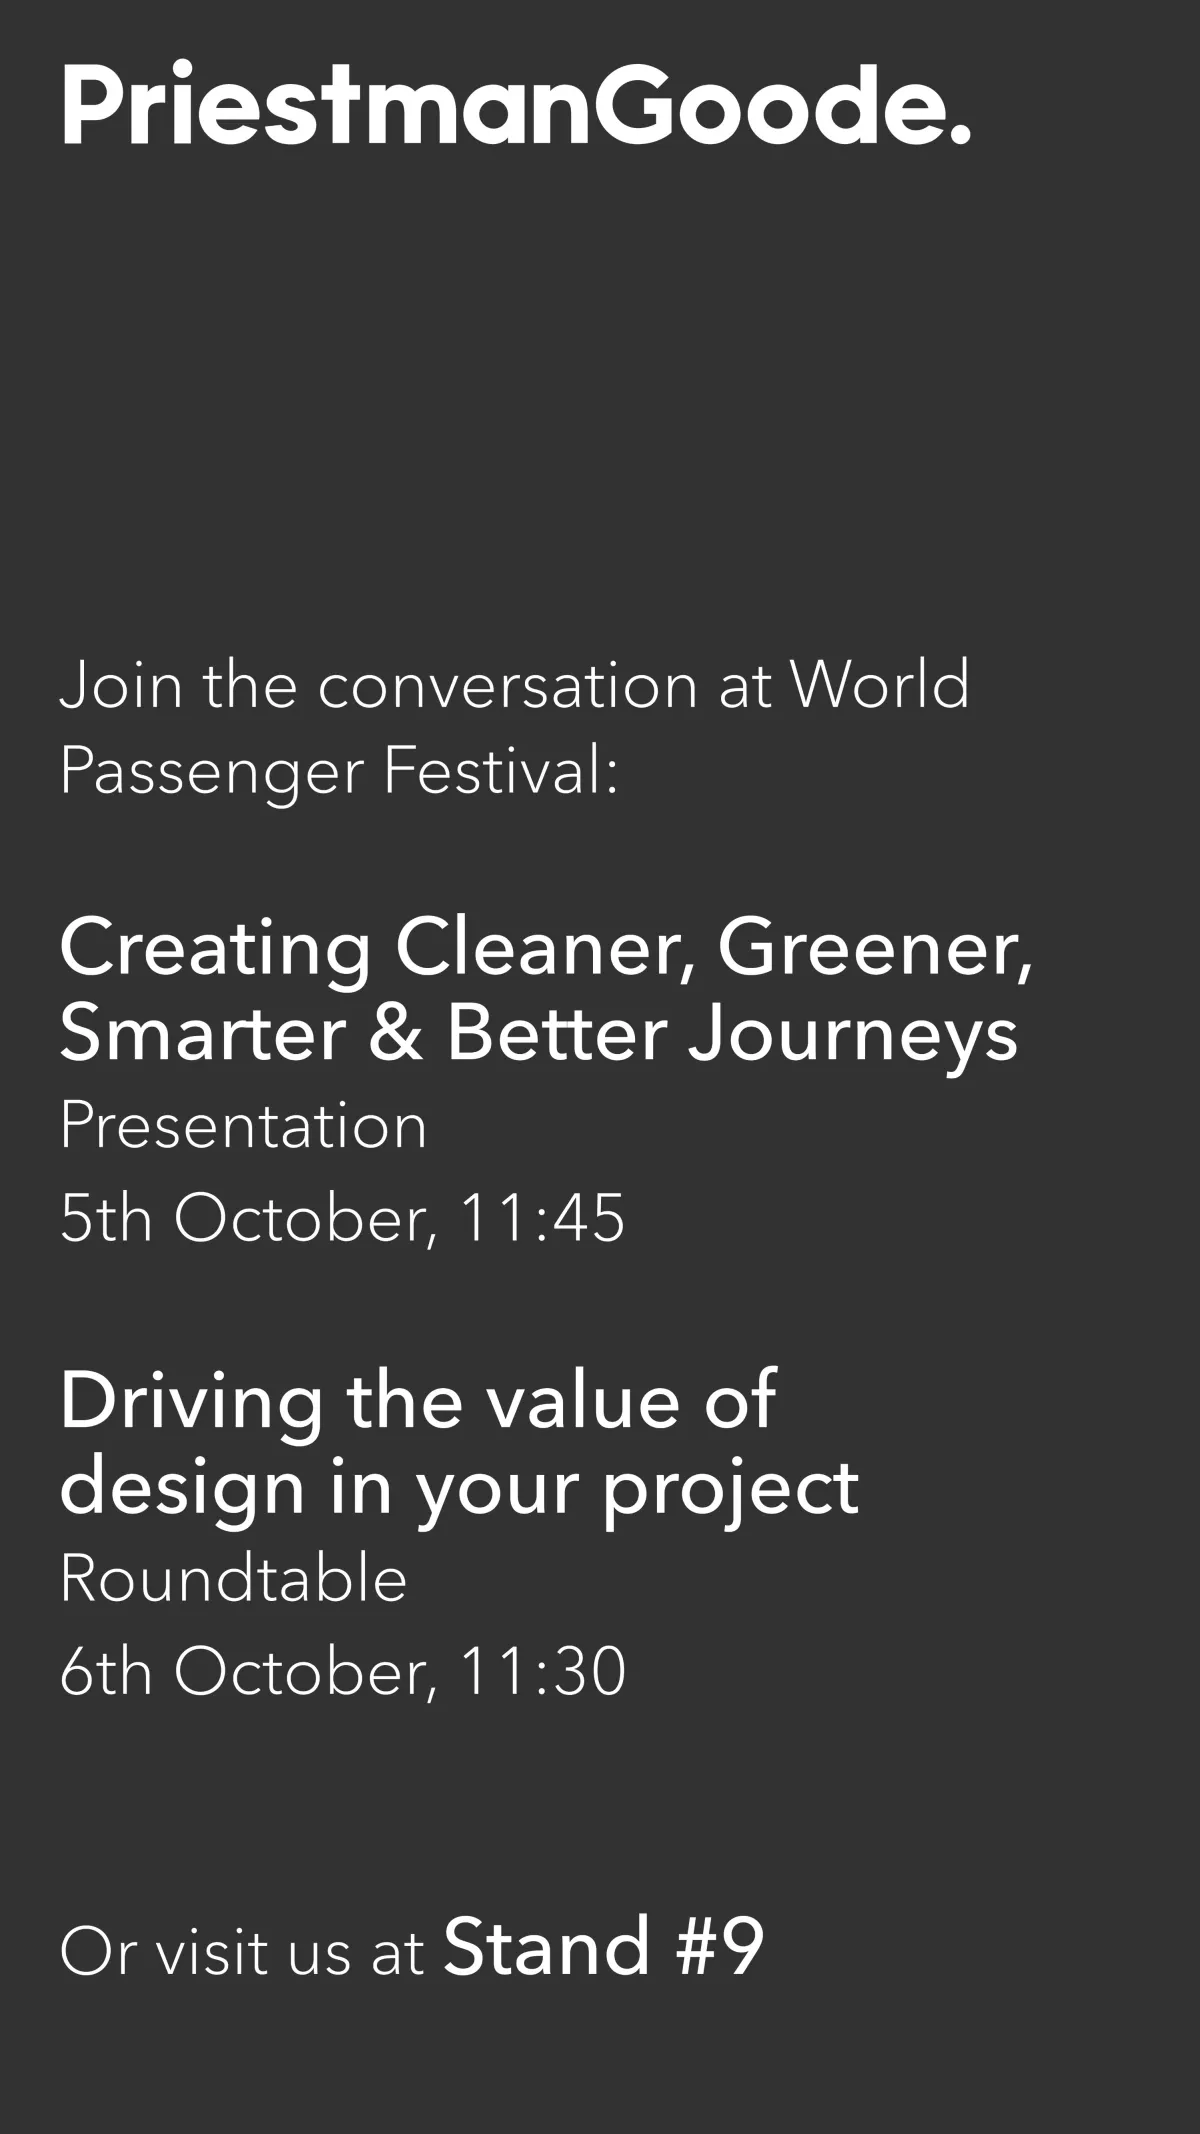The image size is (1200, 2134).
Task: Select the word "Greener," in the title
Action: [874, 947]
